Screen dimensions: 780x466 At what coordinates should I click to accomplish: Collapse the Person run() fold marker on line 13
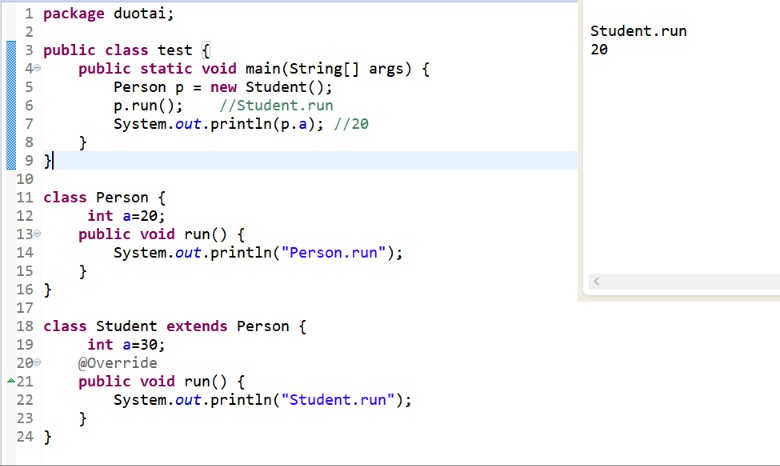(x=37, y=233)
